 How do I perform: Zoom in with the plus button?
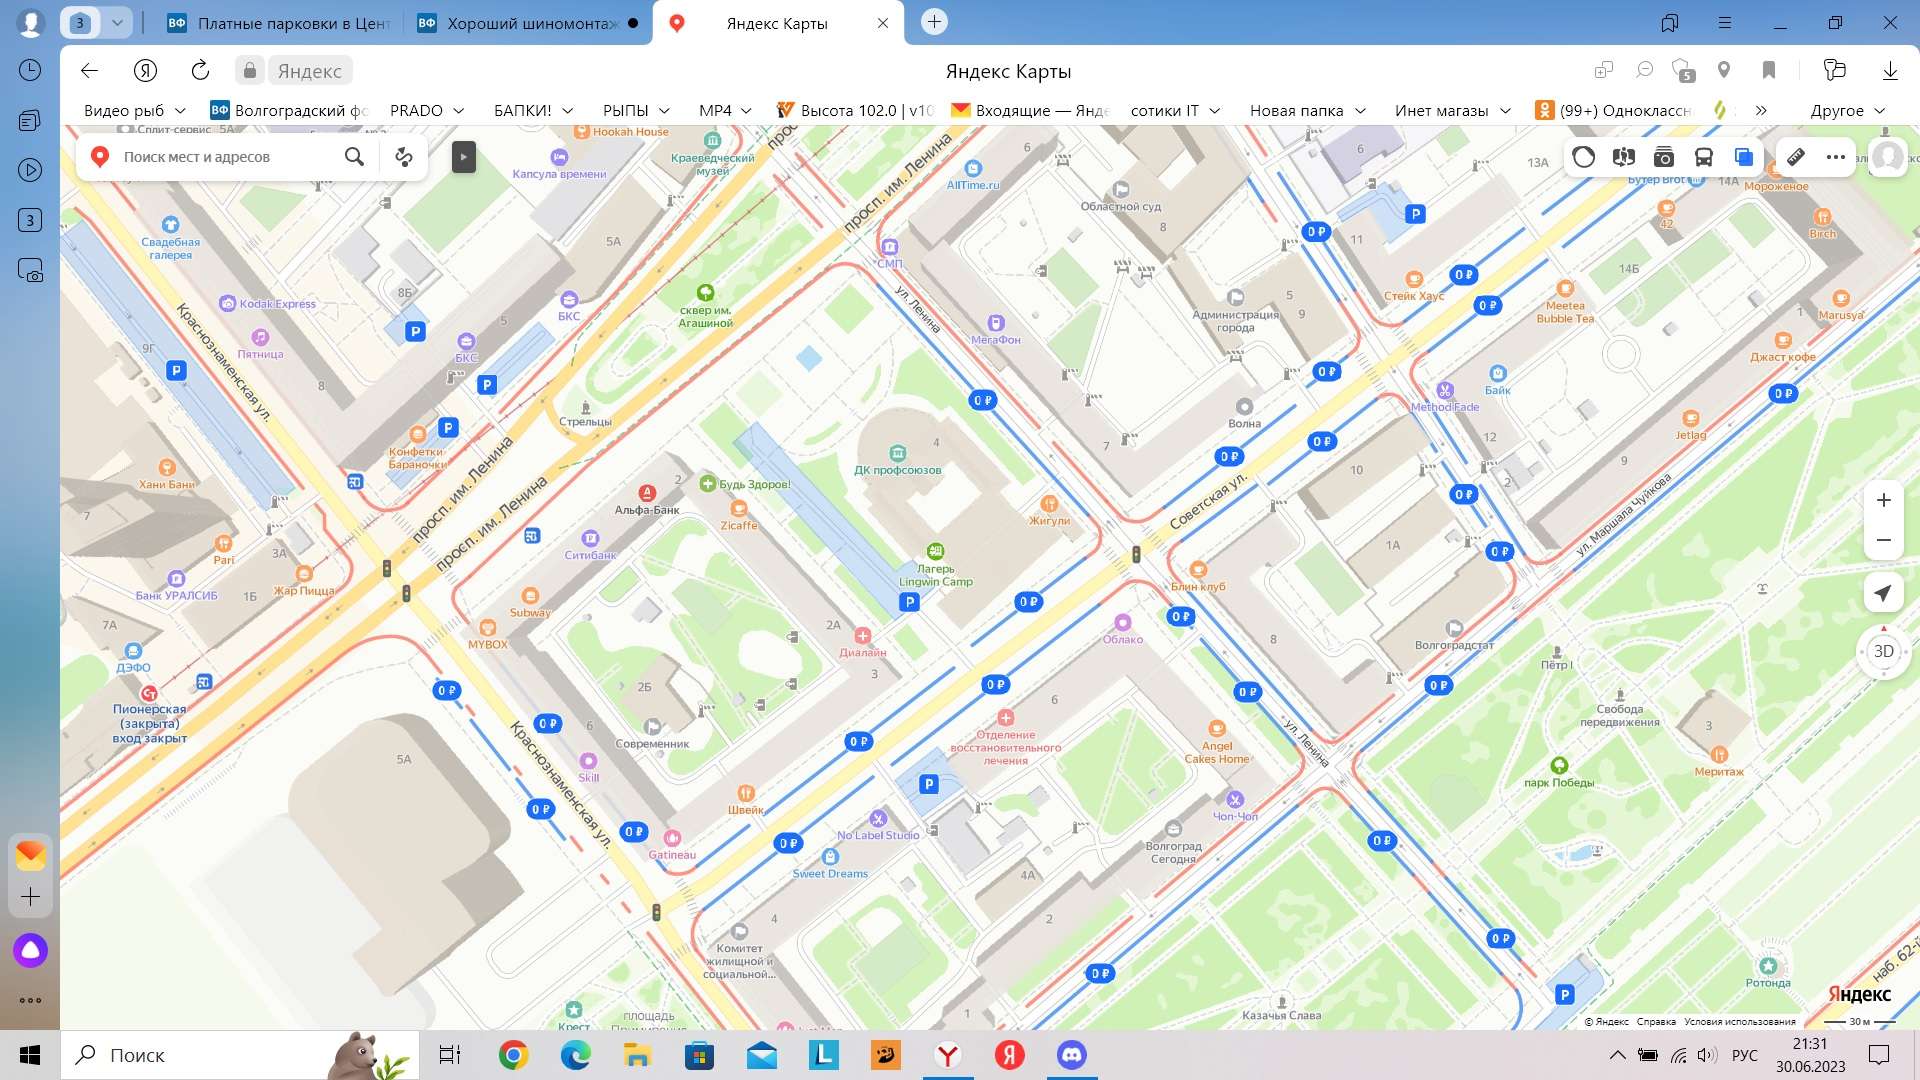point(1883,500)
